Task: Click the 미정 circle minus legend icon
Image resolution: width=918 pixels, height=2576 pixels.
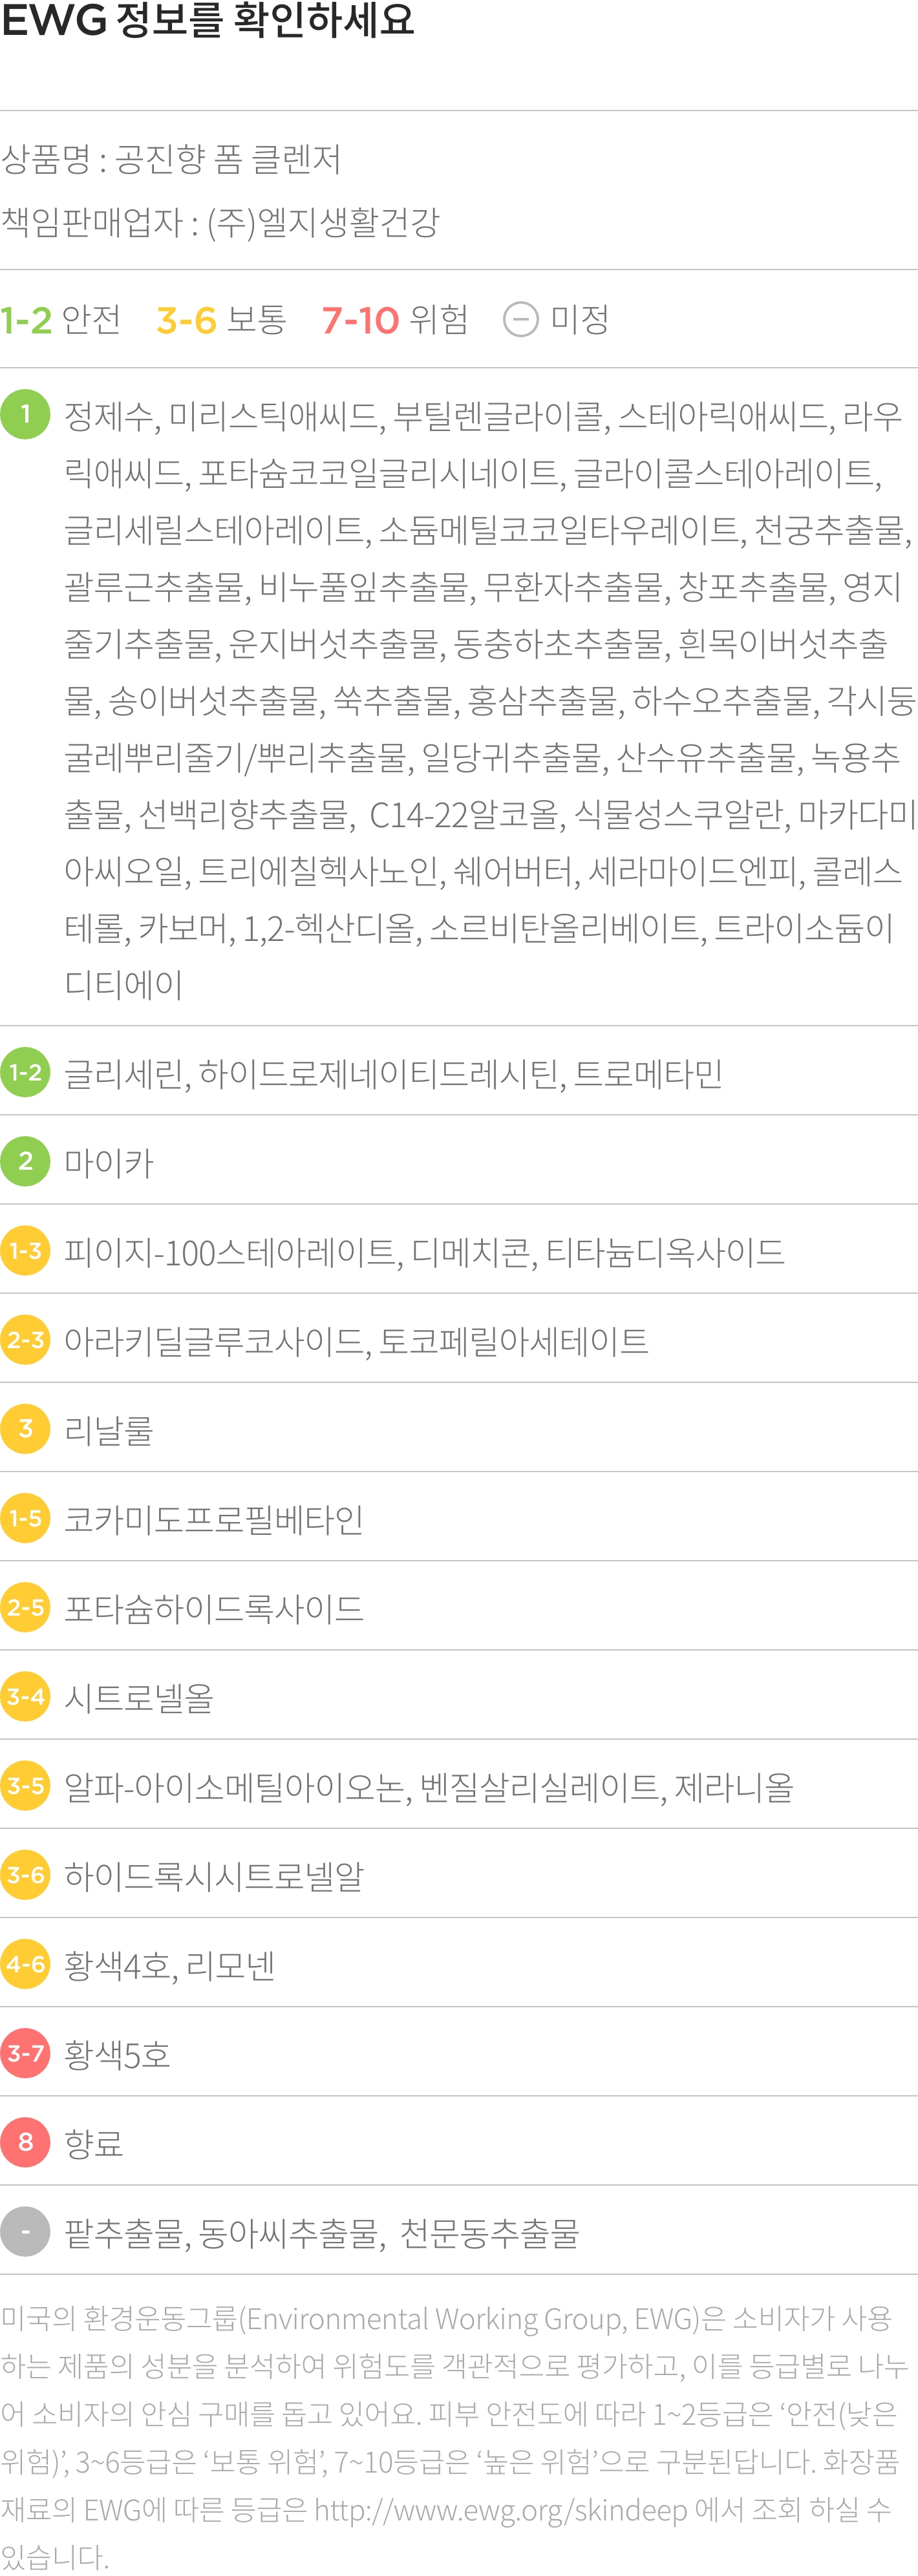Action: [520, 320]
